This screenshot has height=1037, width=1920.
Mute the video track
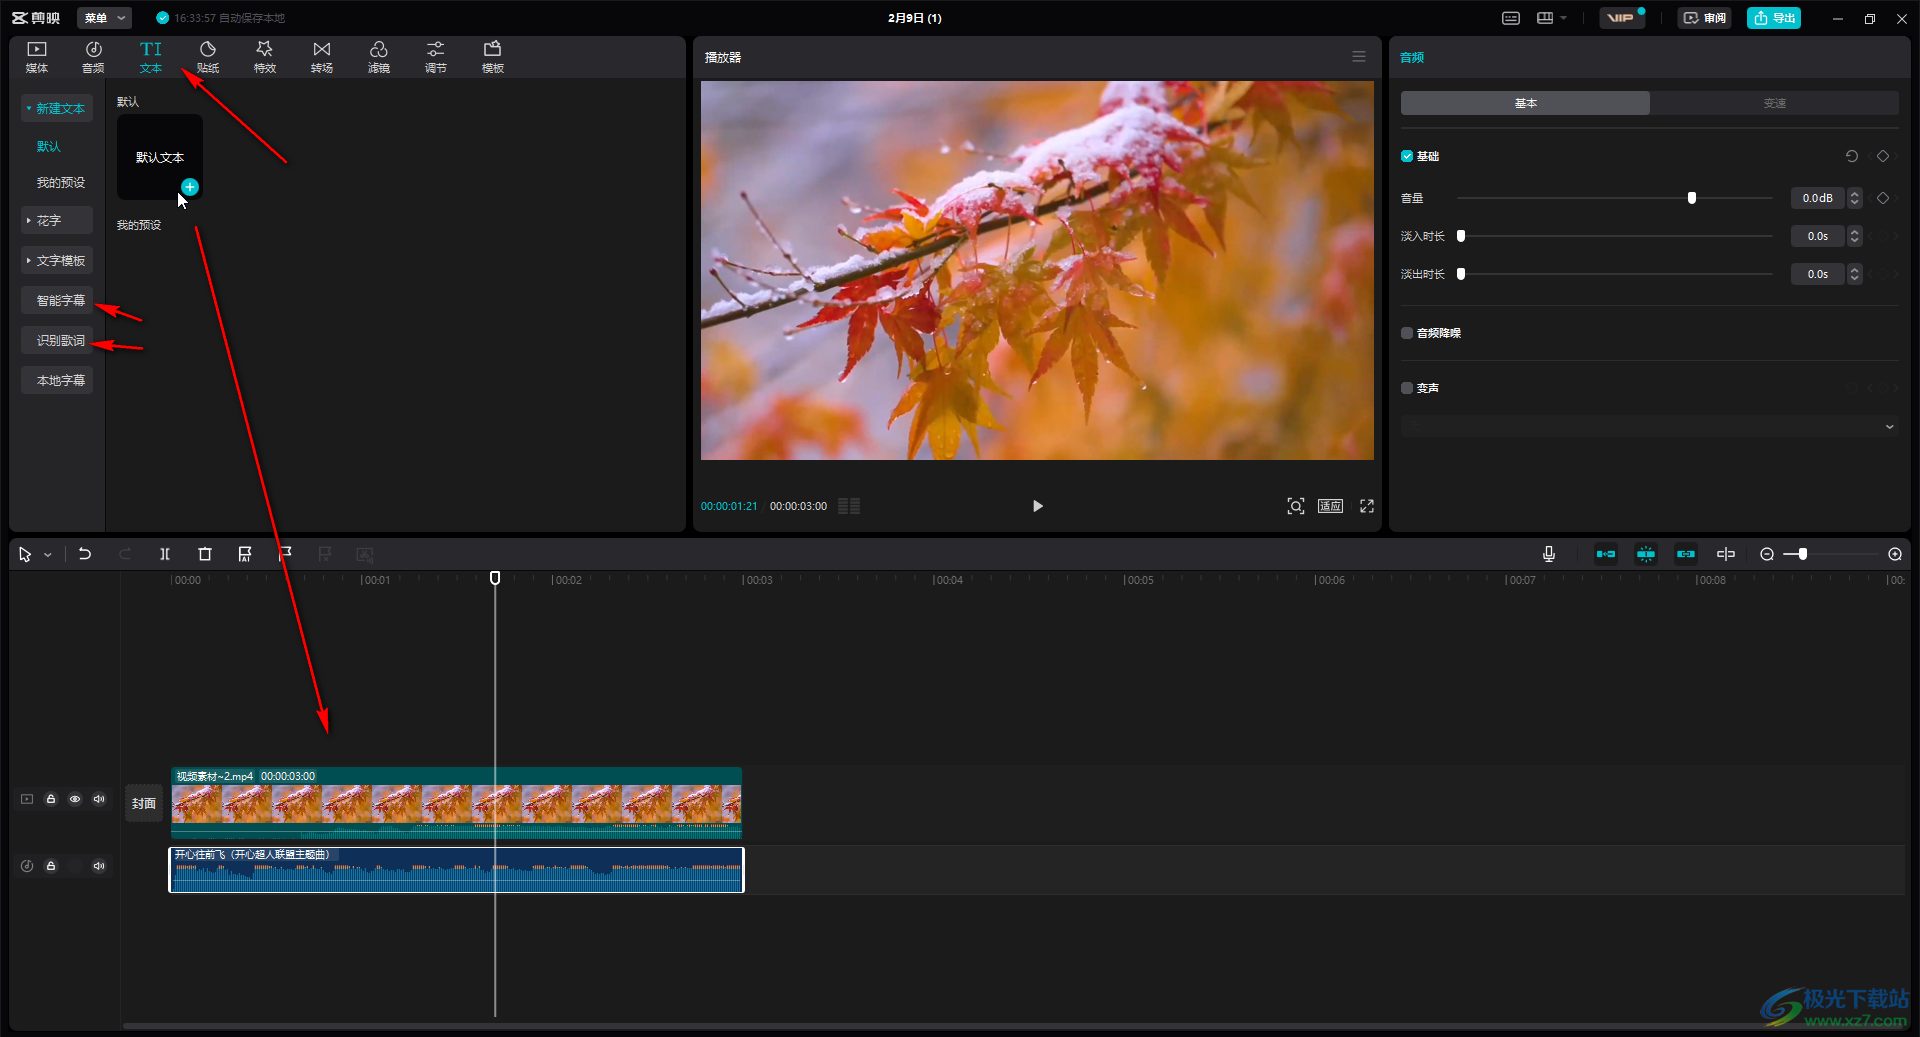(99, 799)
